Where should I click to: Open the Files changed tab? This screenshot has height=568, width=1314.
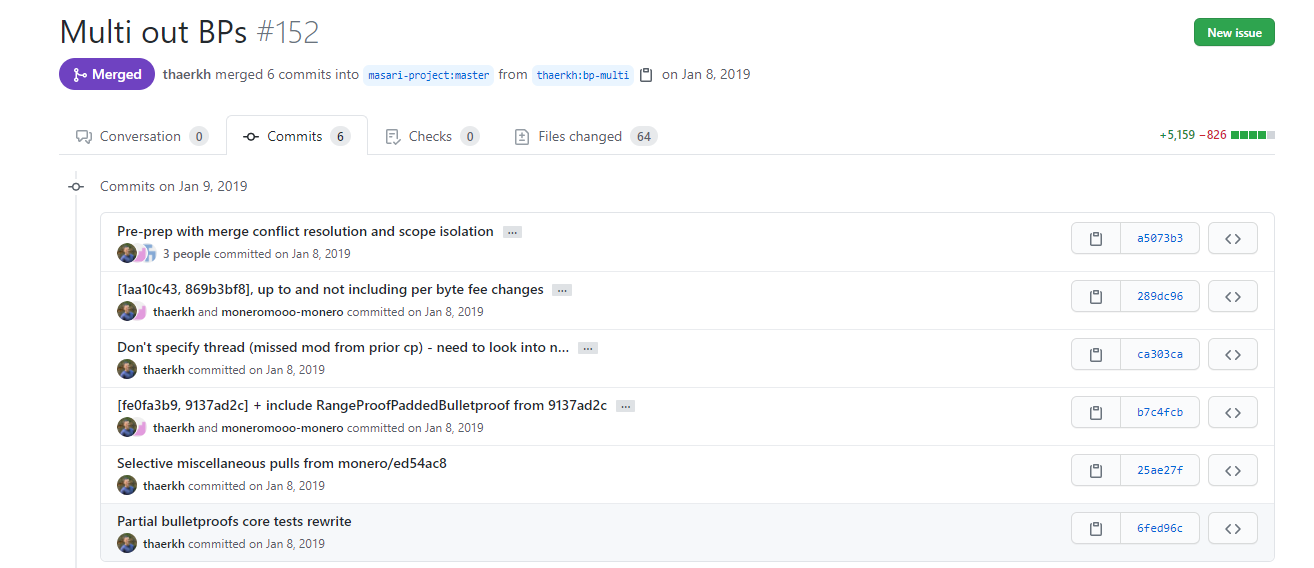[586, 136]
